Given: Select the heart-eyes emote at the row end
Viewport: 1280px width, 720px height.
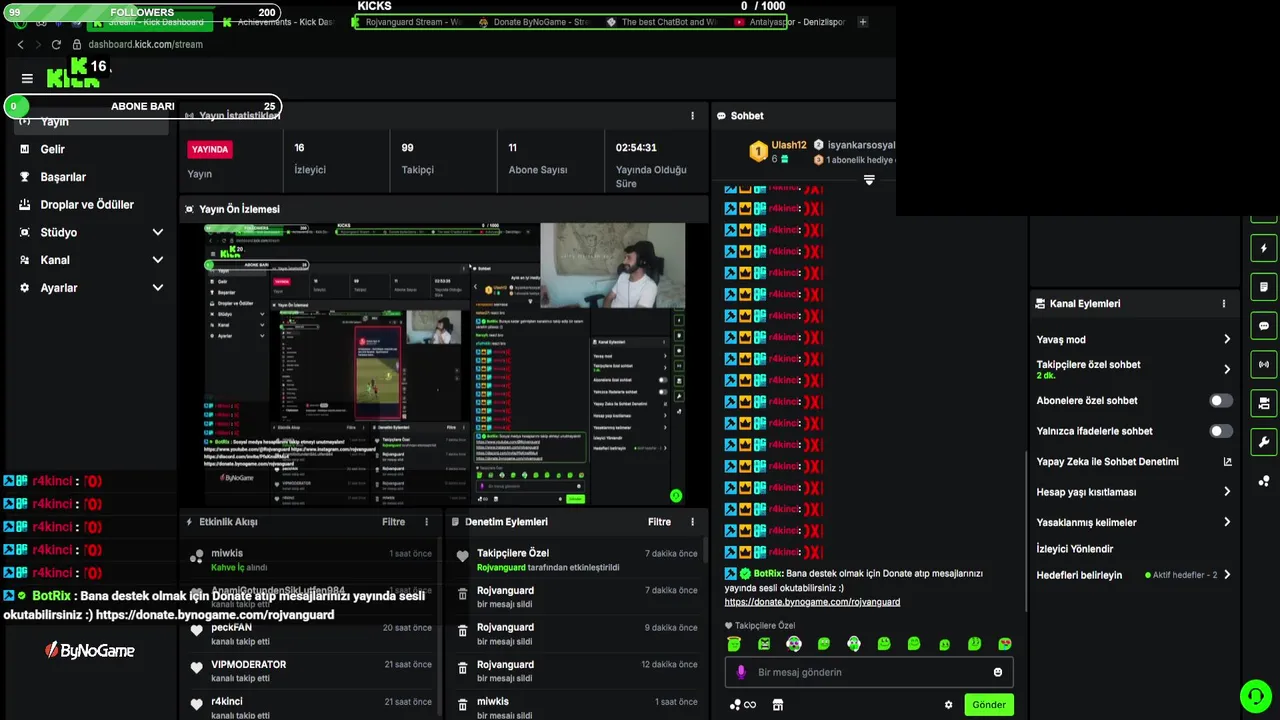Looking at the screenshot, I should pos(1005,644).
